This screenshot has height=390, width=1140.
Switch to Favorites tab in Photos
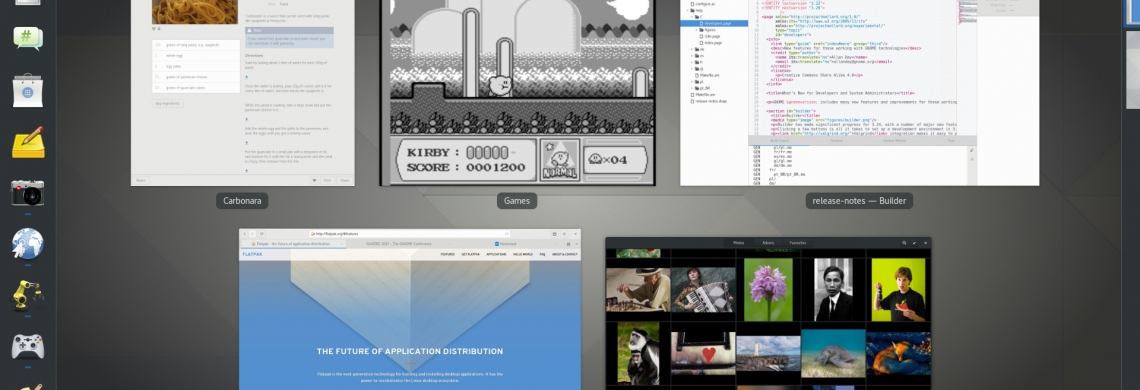pyautogui.click(x=798, y=242)
